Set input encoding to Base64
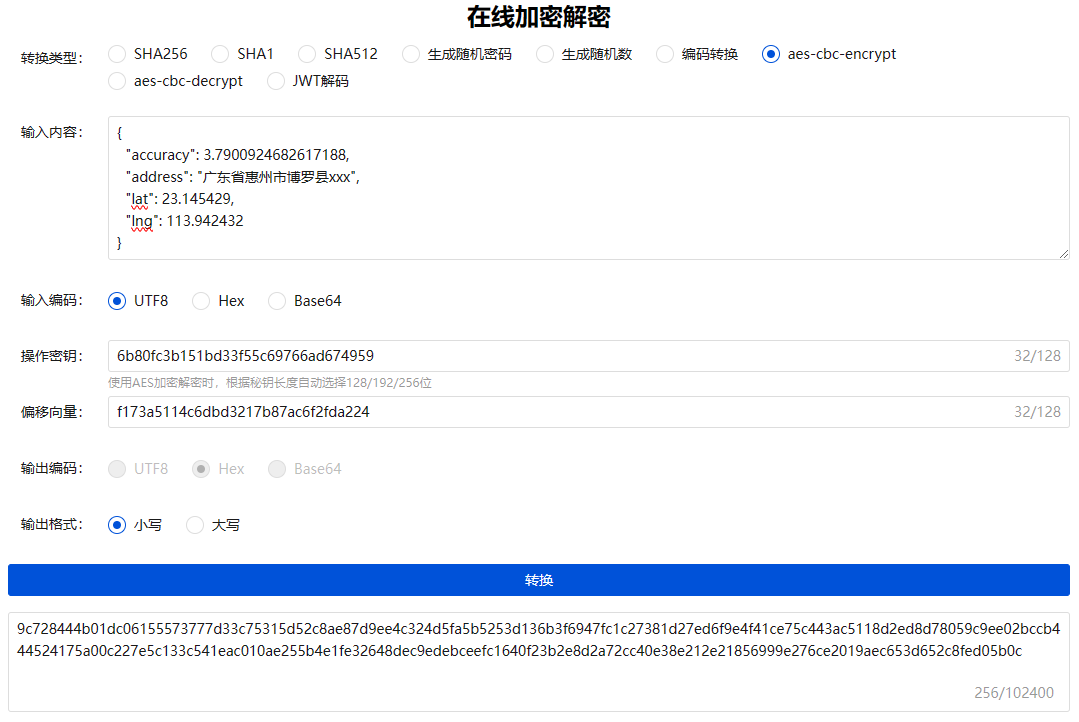Image resolution: width=1079 pixels, height=722 pixels. pos(277,301)
